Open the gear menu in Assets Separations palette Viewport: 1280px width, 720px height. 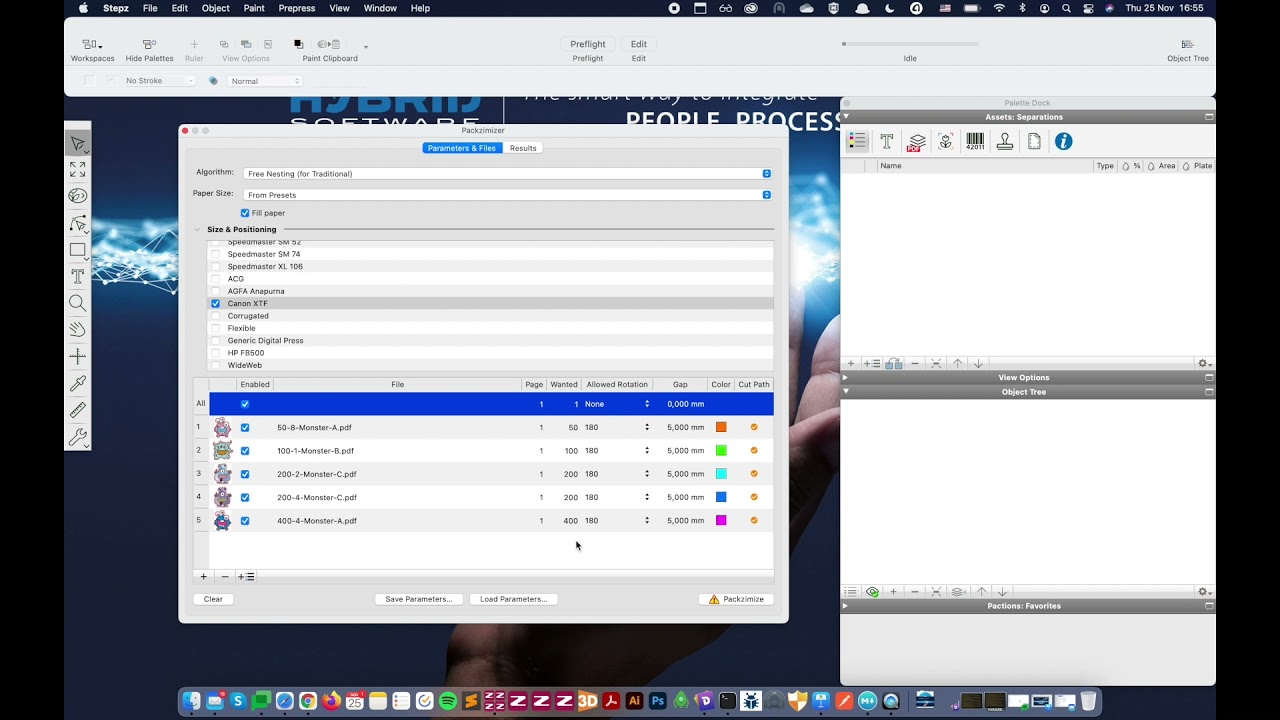click(x=1204, y=364)
